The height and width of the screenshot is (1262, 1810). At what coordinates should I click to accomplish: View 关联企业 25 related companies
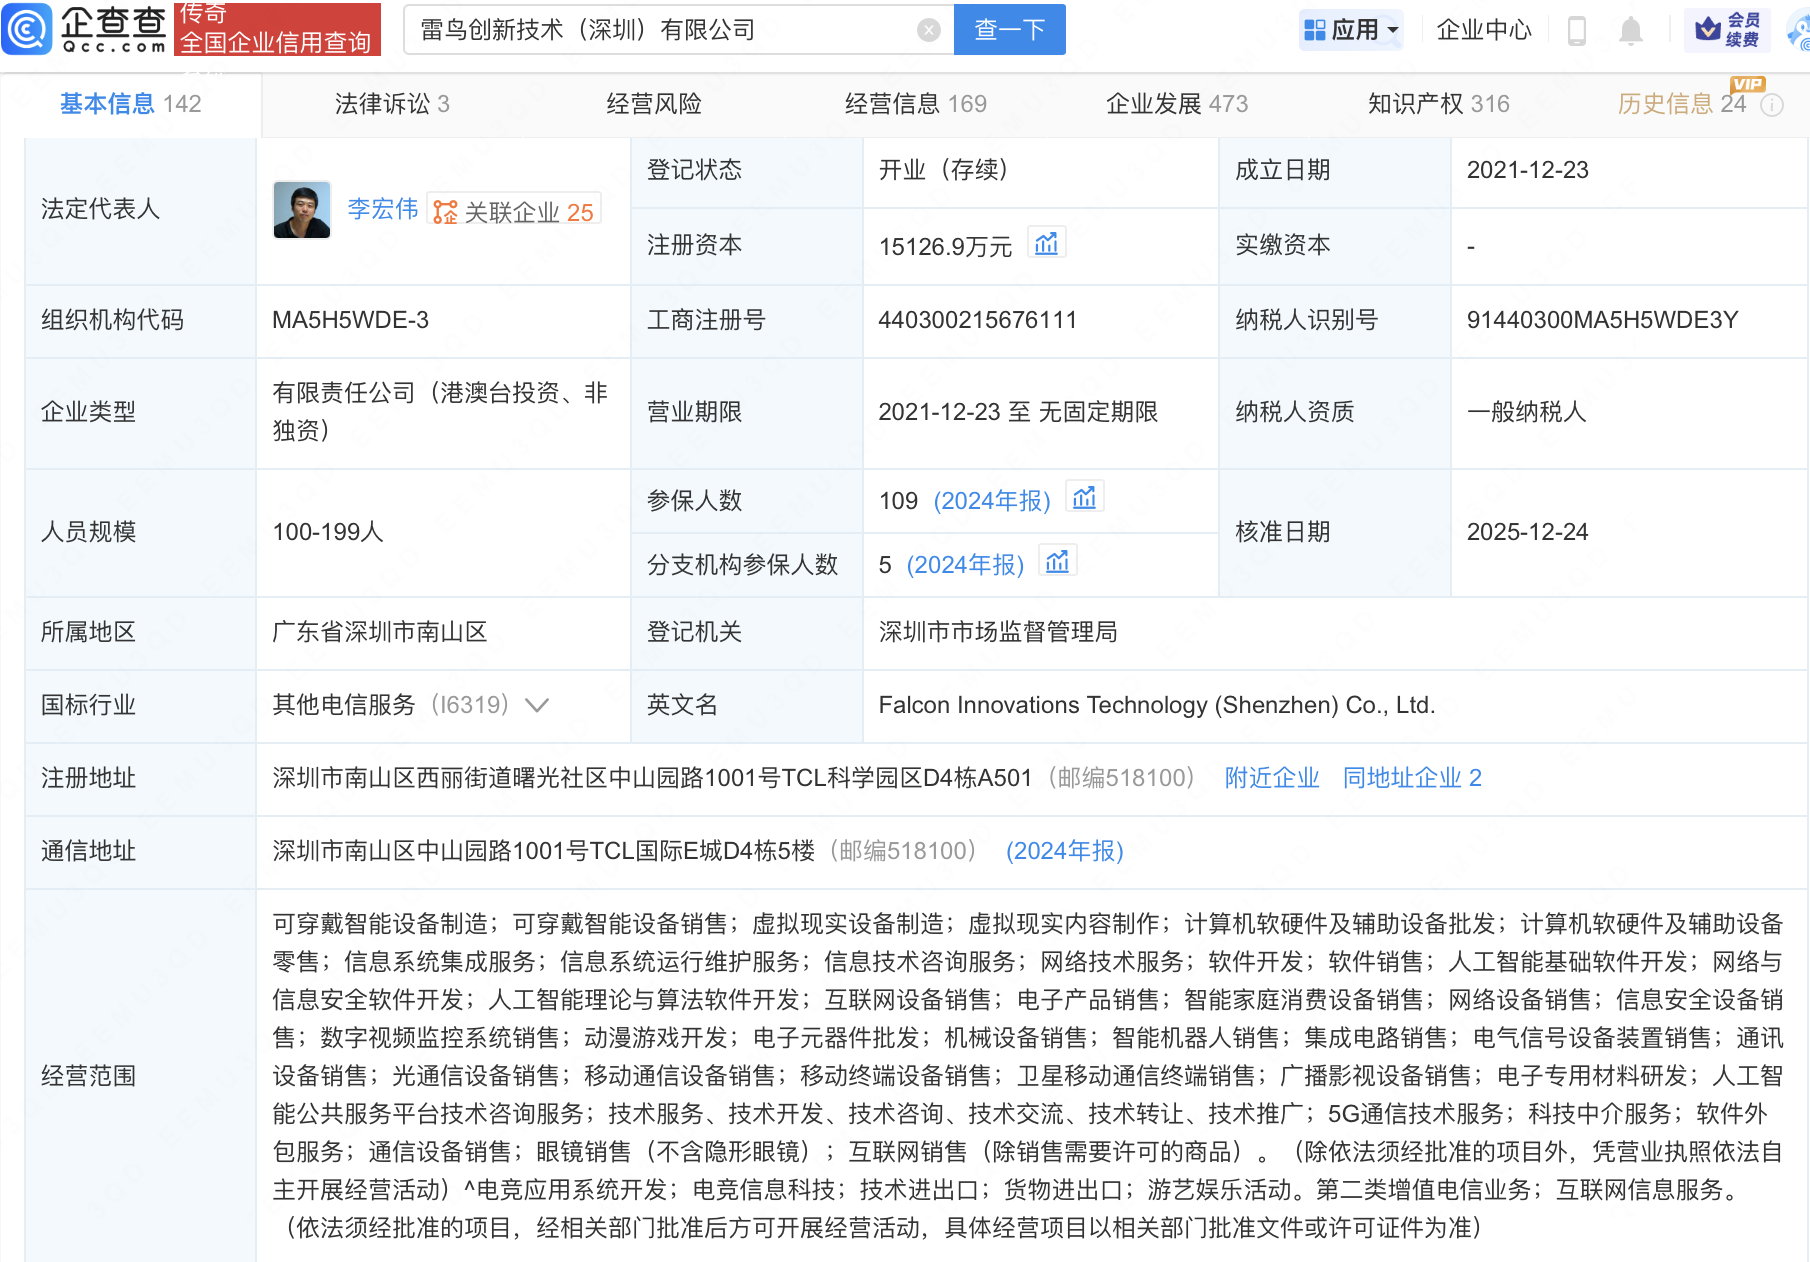(x=515, y=212)
